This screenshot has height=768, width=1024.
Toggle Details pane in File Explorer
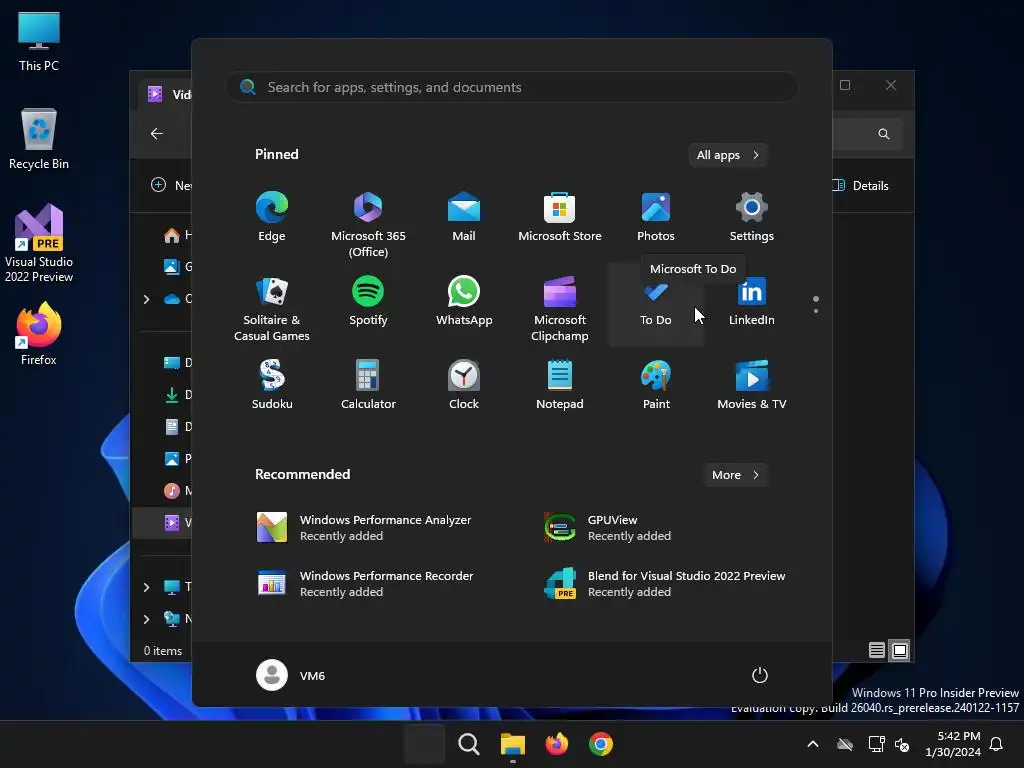tap(861, 185)
